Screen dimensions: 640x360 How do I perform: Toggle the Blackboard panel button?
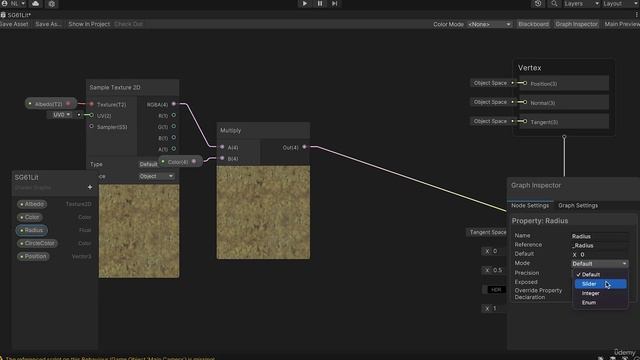click(533, 24)
